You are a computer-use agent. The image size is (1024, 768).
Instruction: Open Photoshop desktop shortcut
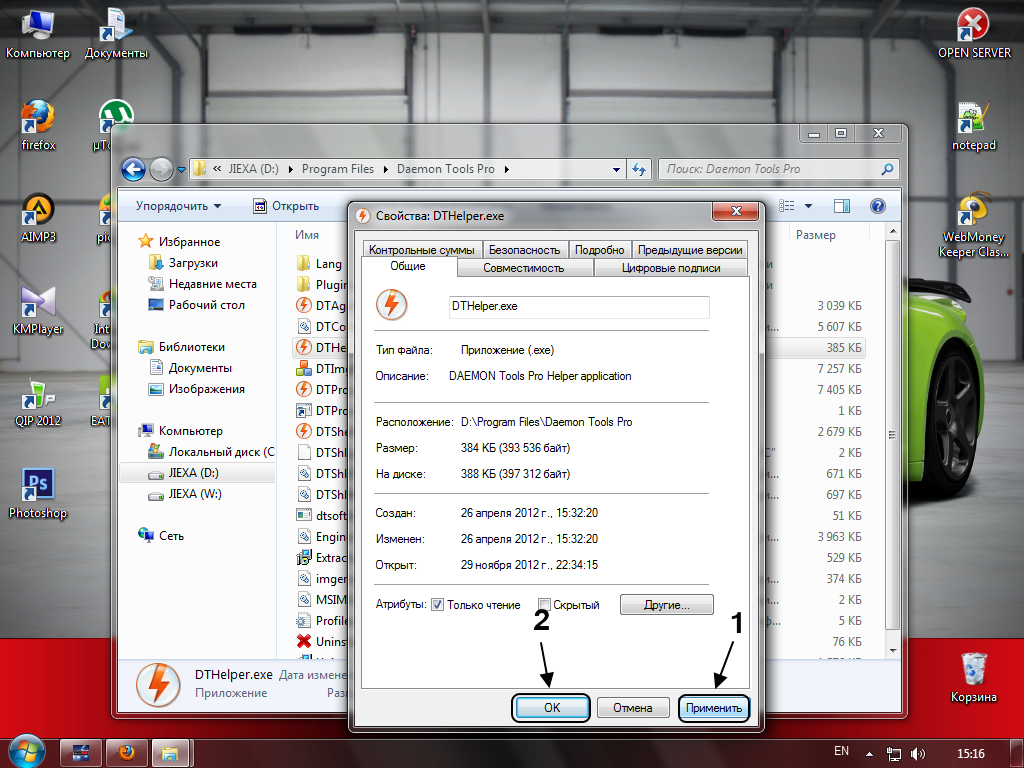tap(38, 494)
